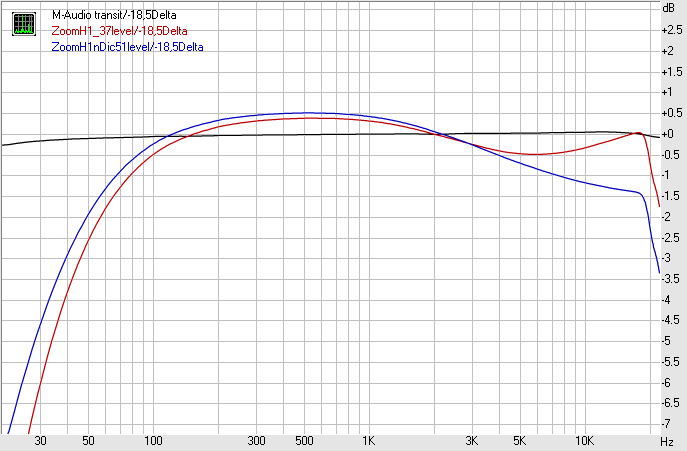Screen dimensions: 687x451
Task: Click the +1 dB scale label
Action: click(x=668, y=92)
